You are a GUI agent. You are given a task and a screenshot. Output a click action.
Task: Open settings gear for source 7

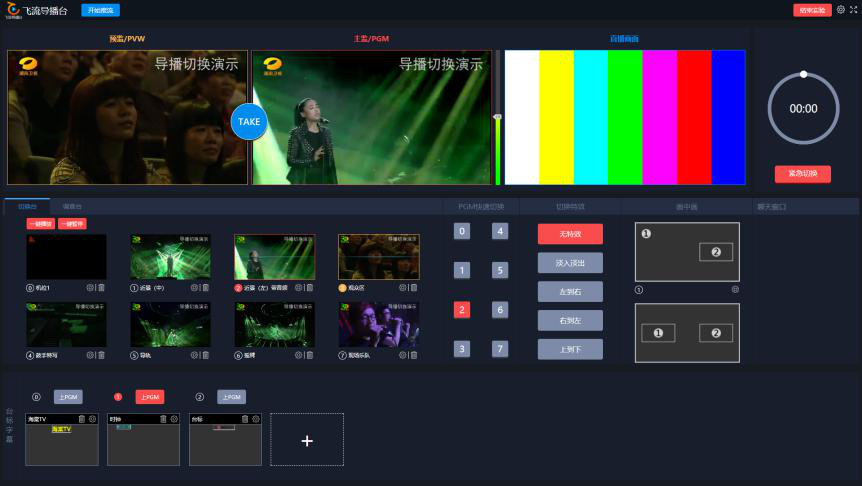point(402,355)
